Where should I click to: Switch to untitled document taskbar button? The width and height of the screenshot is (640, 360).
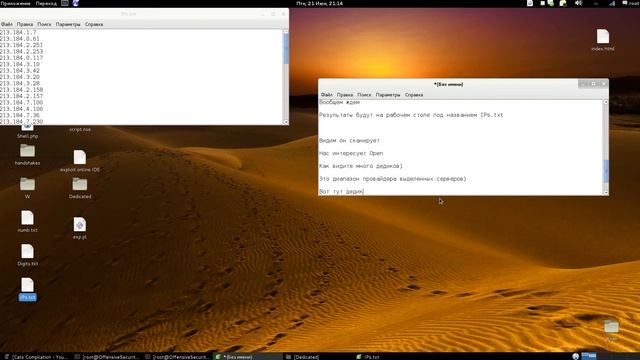(x=248, y=357)
